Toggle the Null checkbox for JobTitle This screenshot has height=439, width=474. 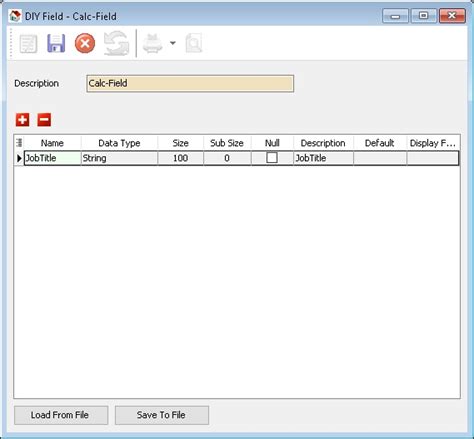click(x=272, y=158)
